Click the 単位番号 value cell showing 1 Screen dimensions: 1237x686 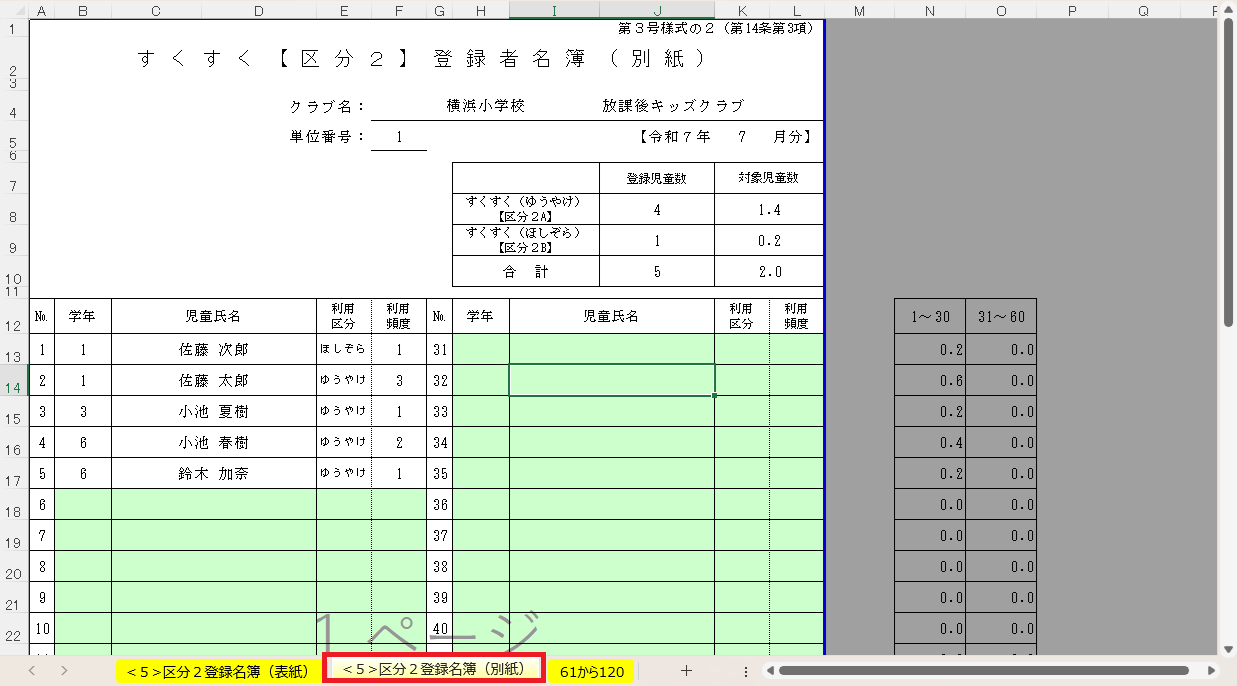point(398,137)
